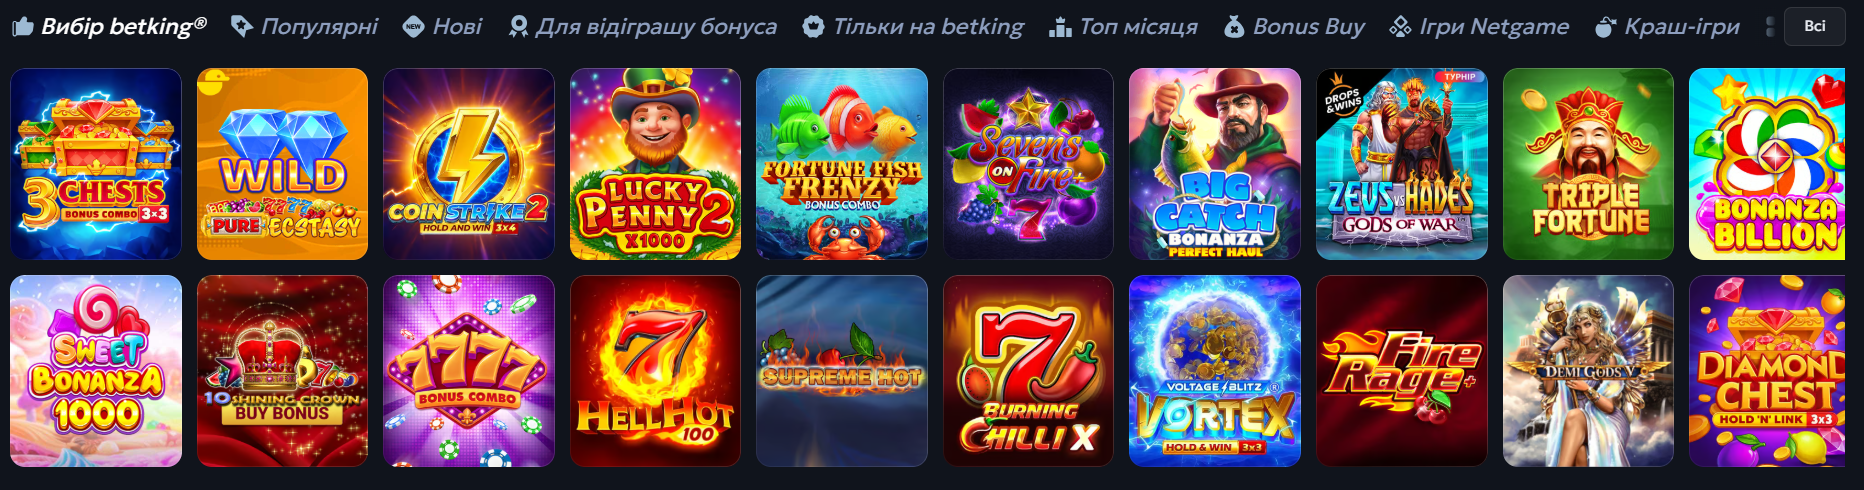The image size is (1864, 490).
Task: Open Sweet Bonanza 1000 tile
Action: tap(96, 371)
